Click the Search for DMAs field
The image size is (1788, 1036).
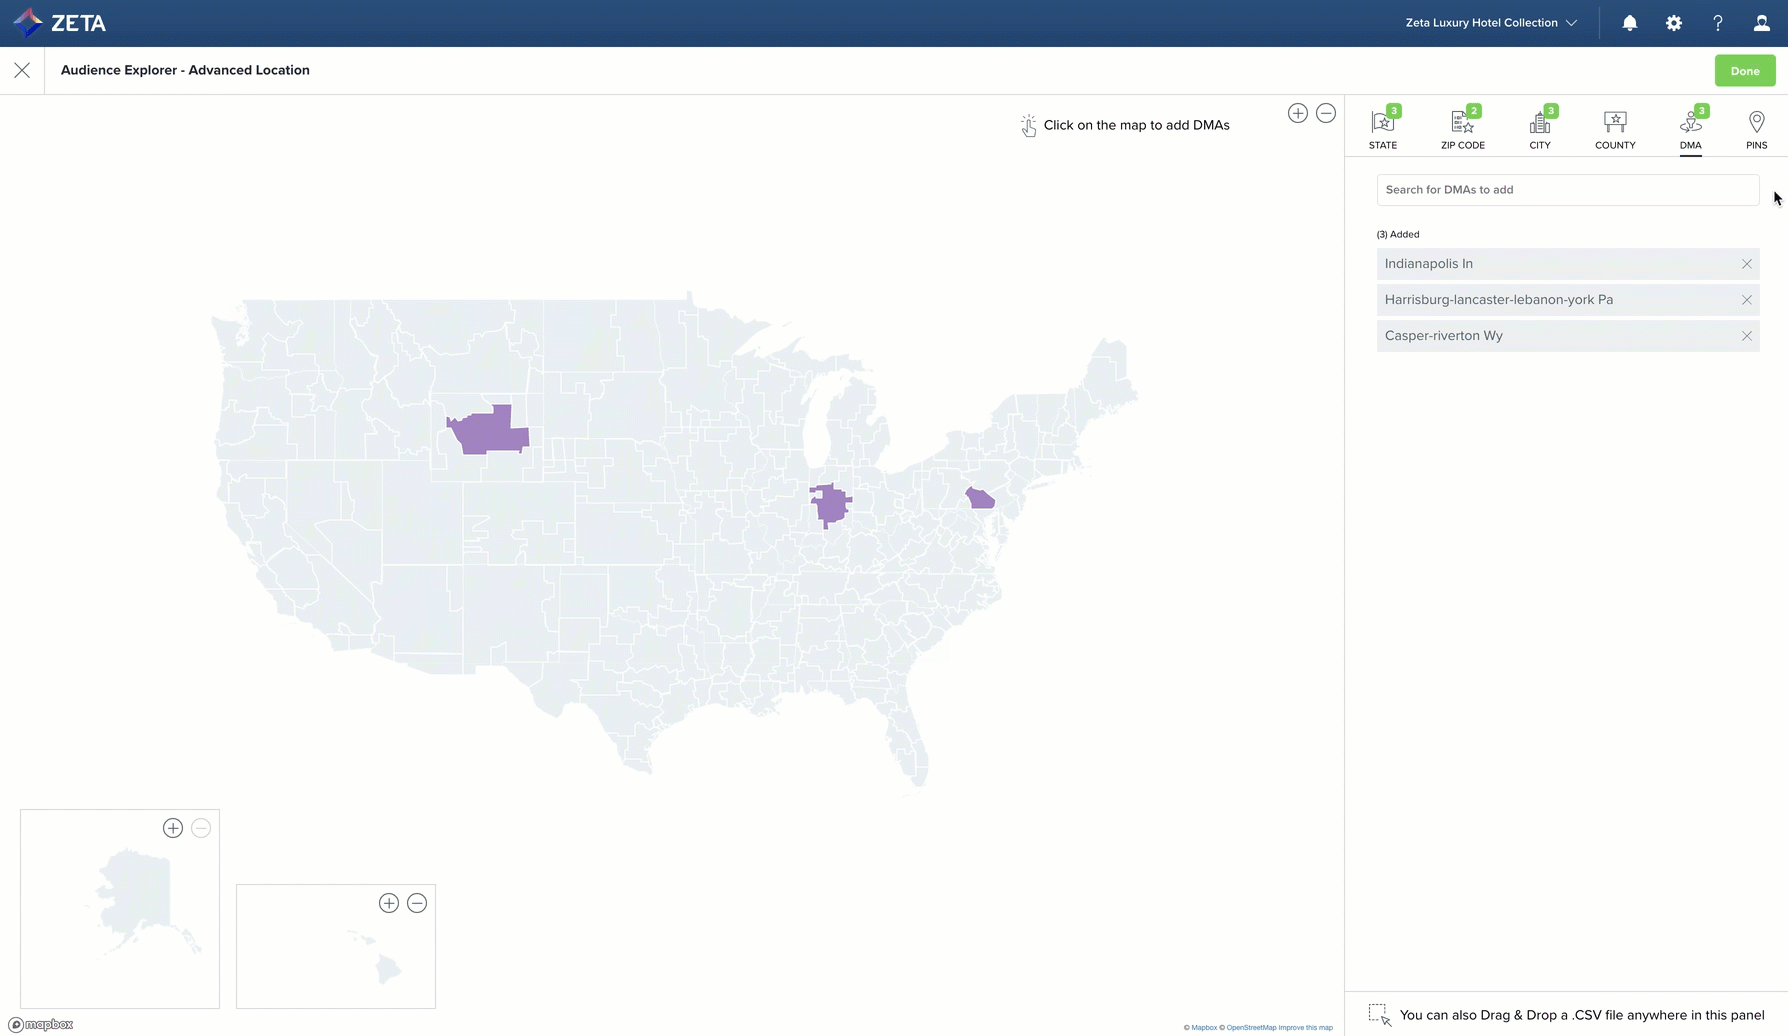(1567, 190)
